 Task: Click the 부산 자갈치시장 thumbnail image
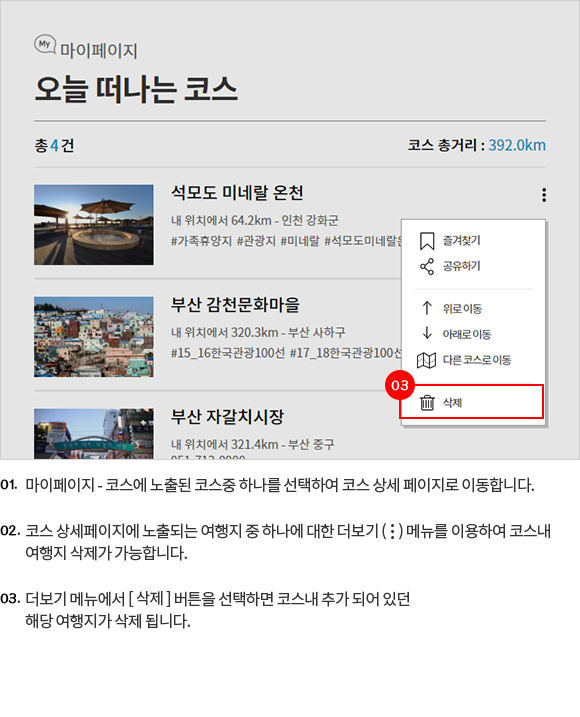pos(94,434)
